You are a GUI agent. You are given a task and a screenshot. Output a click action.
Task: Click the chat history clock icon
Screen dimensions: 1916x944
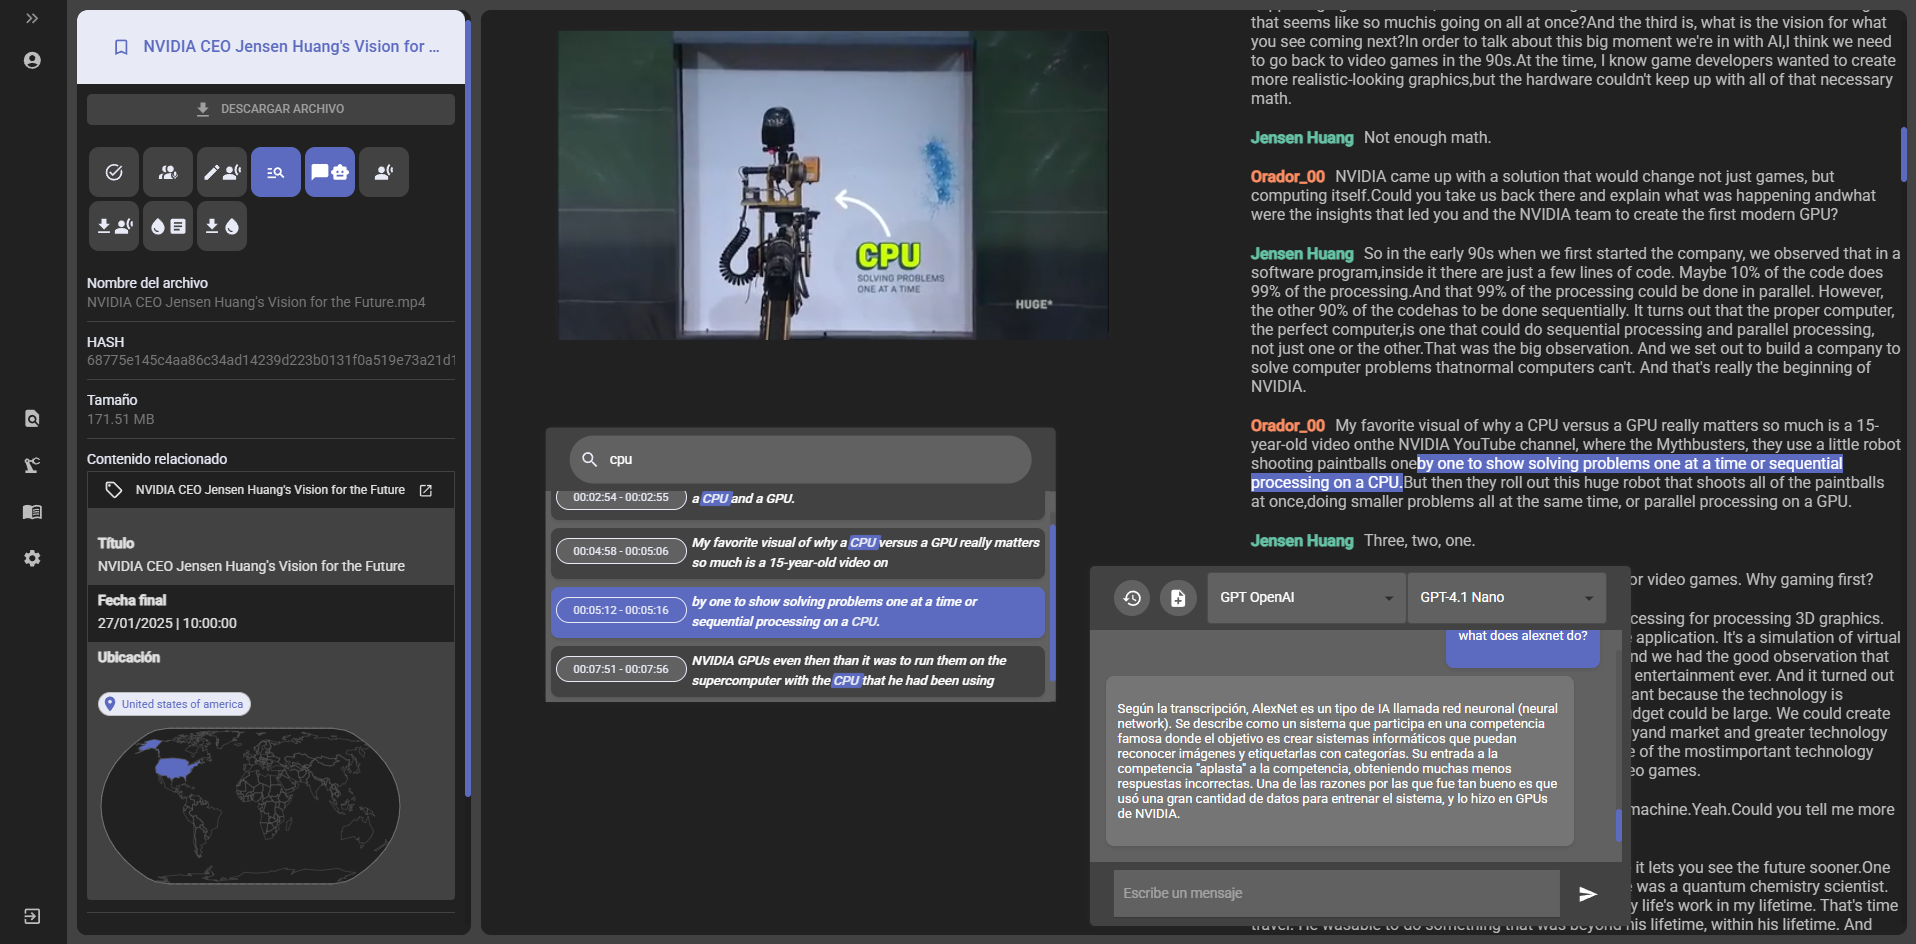pyautogui.click(x=1132, y=598)
